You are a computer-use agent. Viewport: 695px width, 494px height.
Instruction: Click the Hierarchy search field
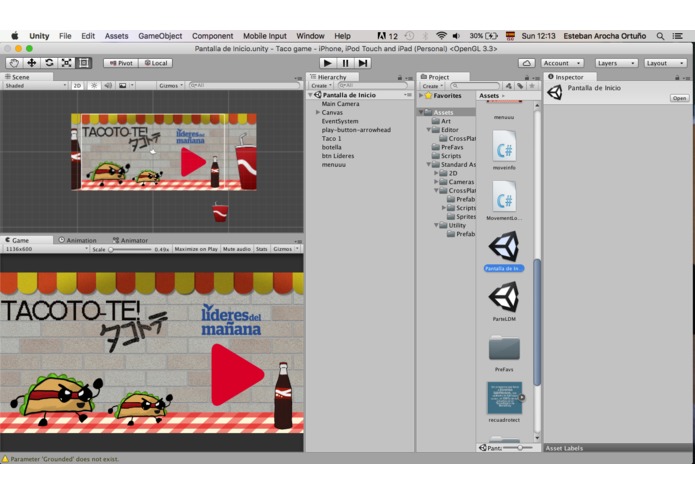pyautogui.click(x=372, y=86)
